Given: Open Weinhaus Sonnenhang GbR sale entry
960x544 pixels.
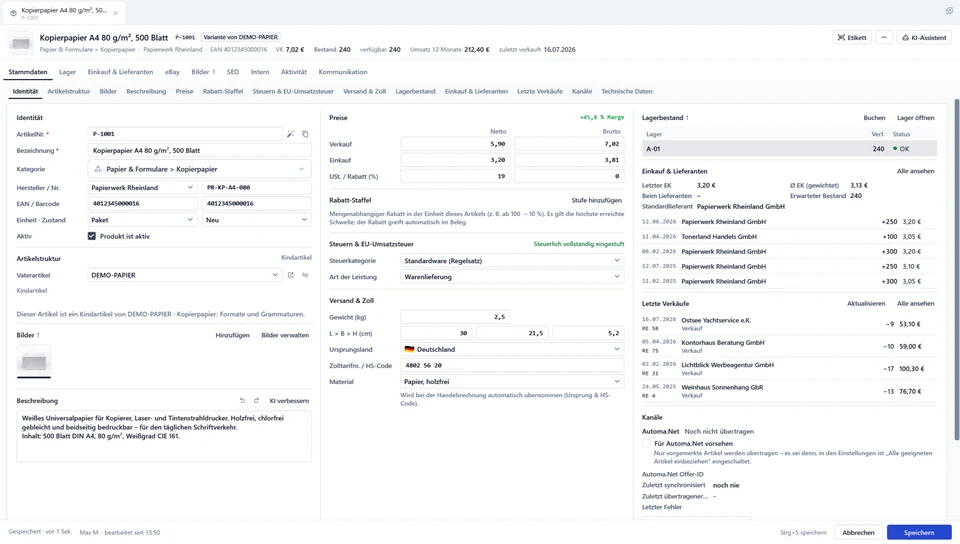Looking at the screenshot, I should tap(789, 391).
